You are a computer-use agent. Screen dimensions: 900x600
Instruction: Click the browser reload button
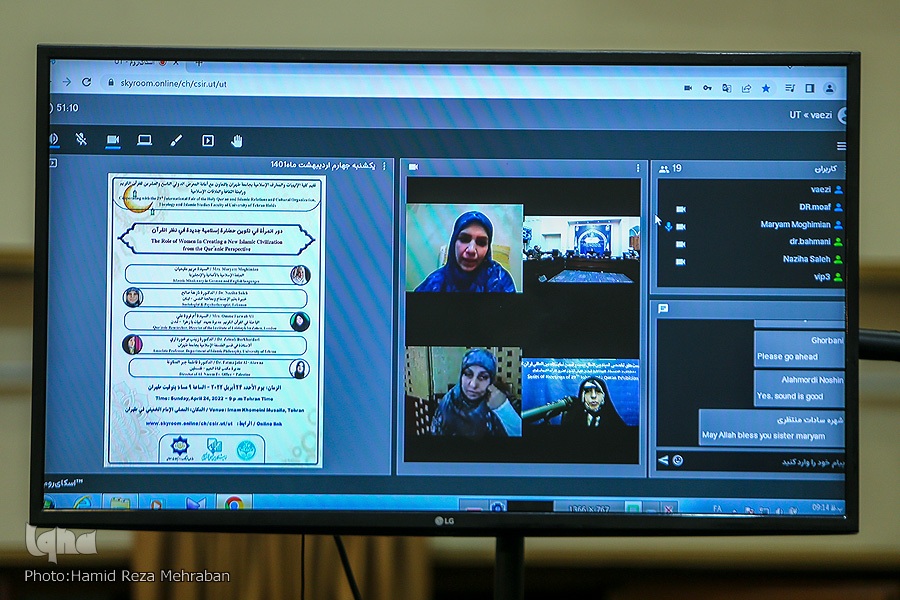pos(87,82)
